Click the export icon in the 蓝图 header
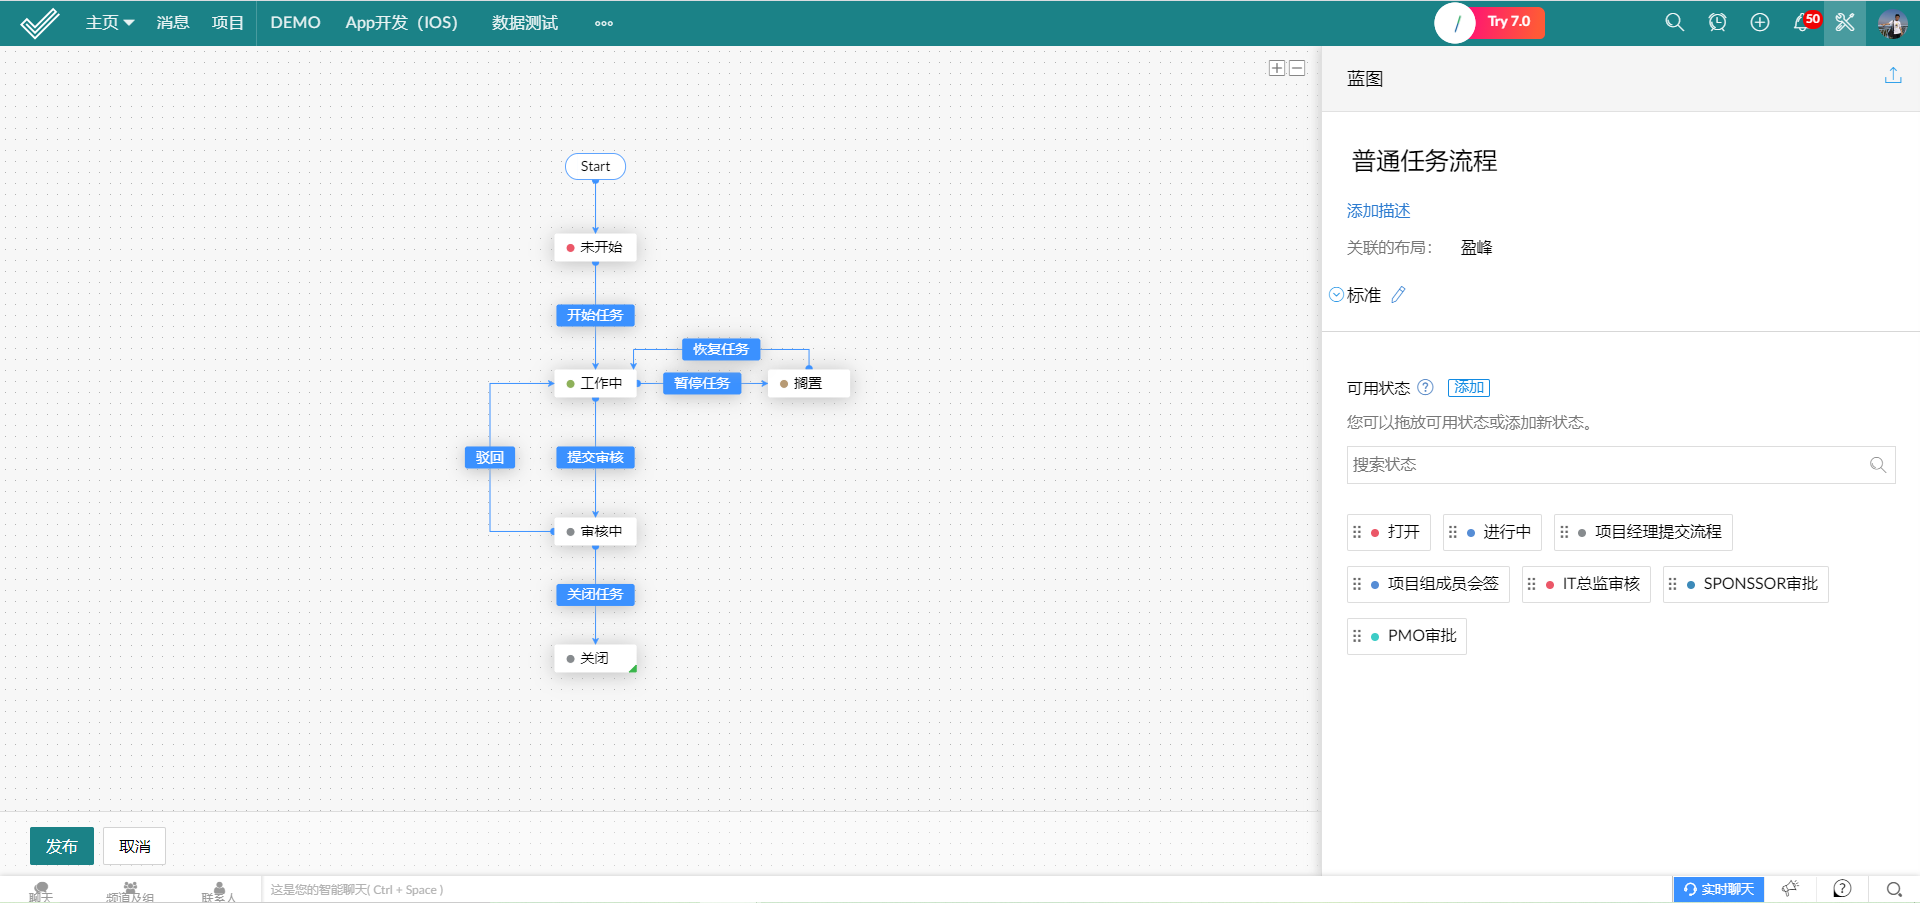 (x=1892, y=76)
